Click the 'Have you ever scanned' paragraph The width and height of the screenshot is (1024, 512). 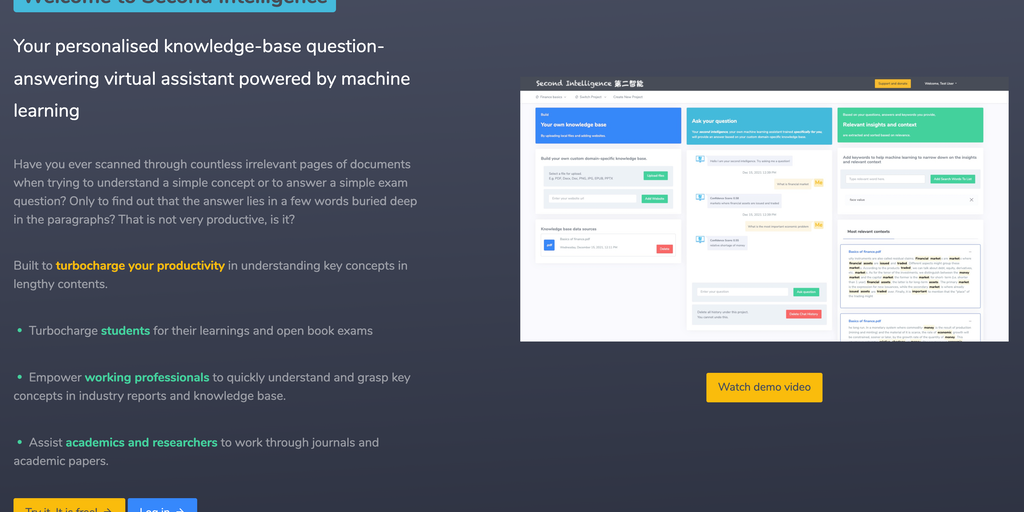coord(215,191)
